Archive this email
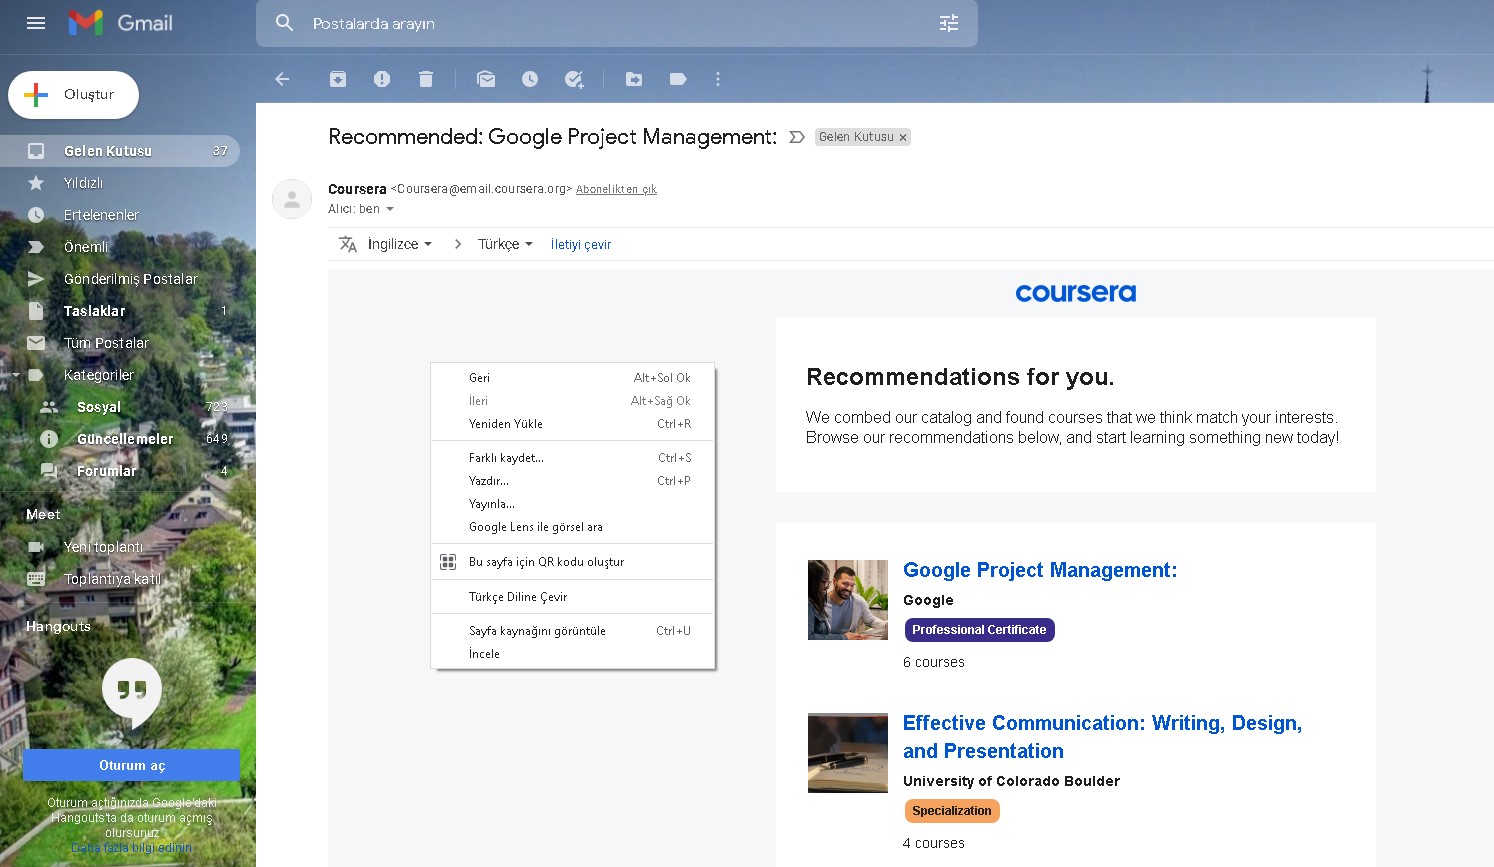Screen dimensions: 1494x867 337,79
